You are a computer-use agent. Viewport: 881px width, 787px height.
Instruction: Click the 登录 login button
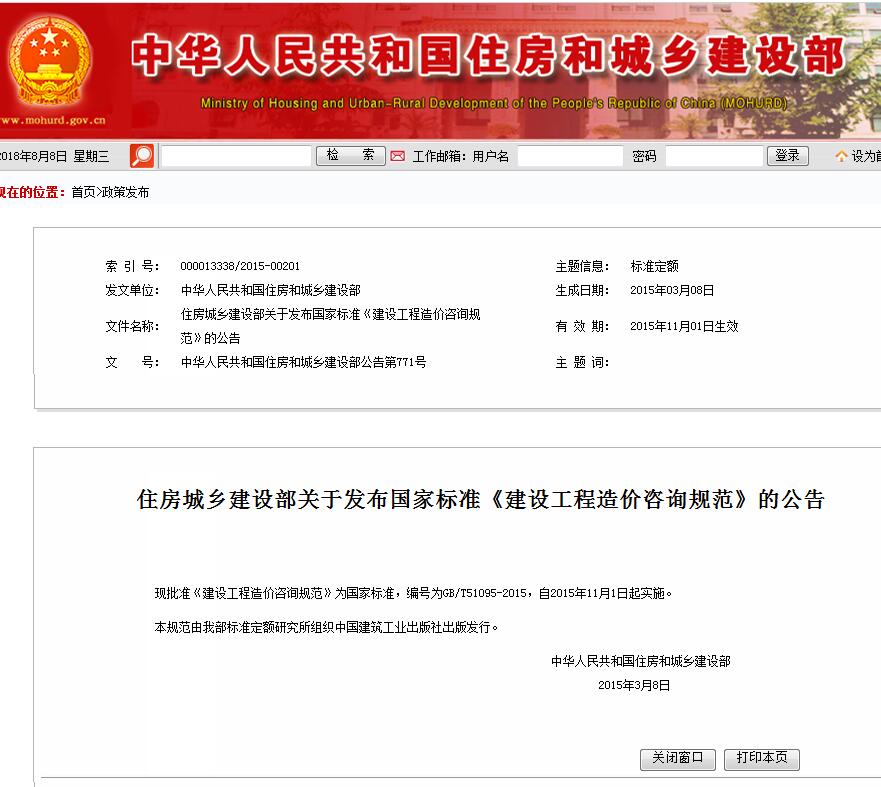coord(788,156)
